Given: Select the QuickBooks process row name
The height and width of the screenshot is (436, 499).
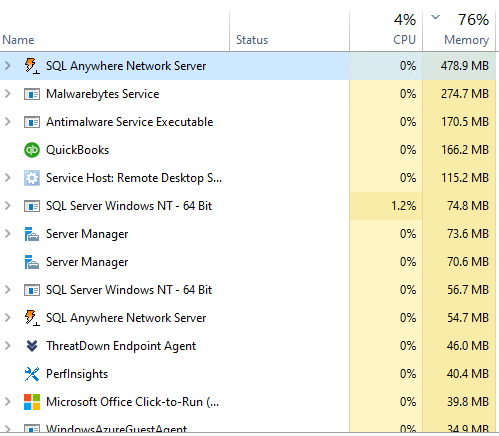Looking at the screenshot, I should 77,150.
